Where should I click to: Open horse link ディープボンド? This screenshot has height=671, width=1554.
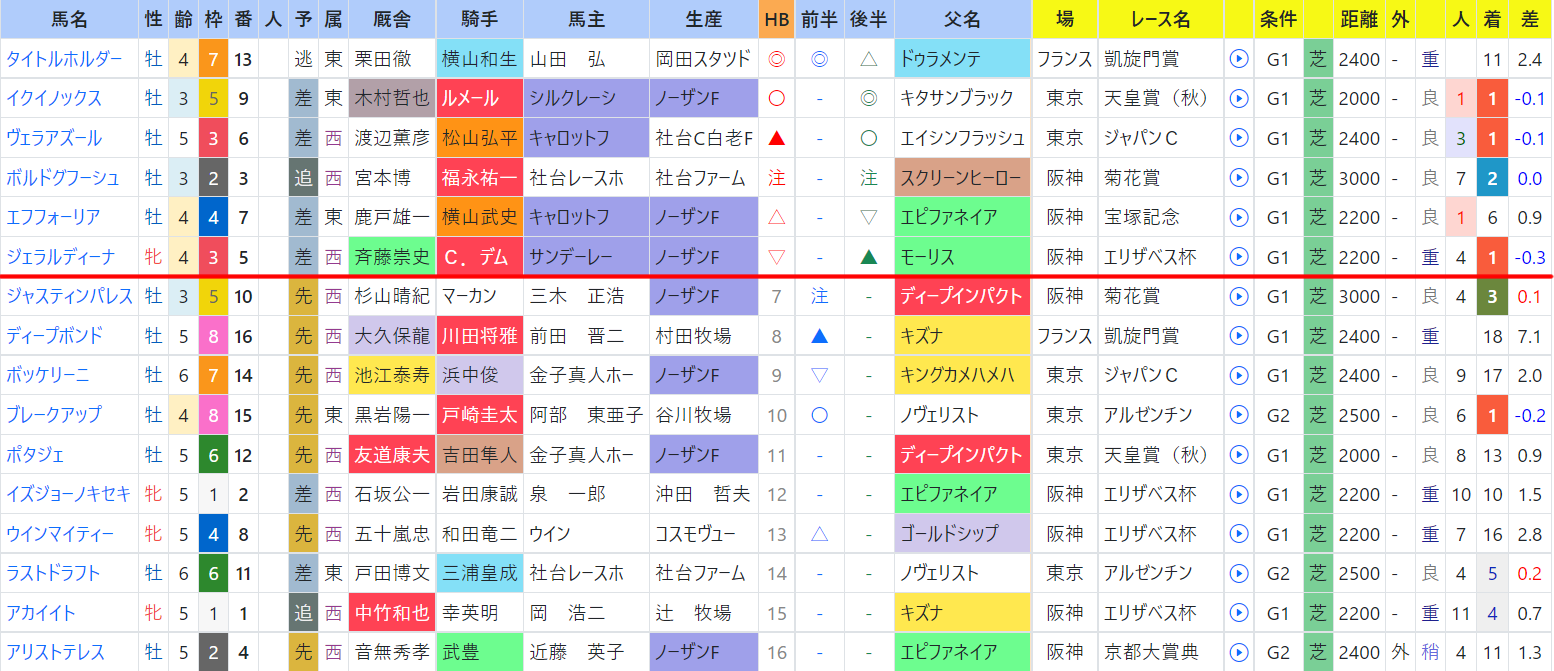click(x=55, y=336)
